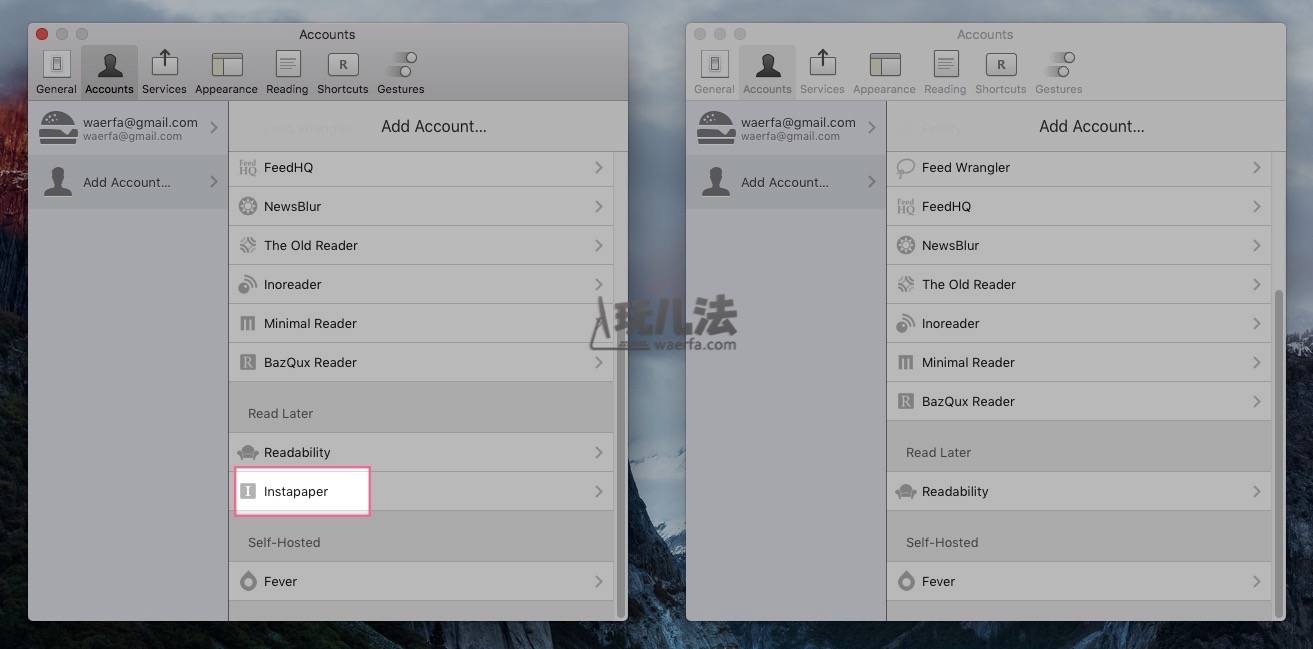
Task: Click BazQux Reader icon in right window
Action: tap(906, 402)
